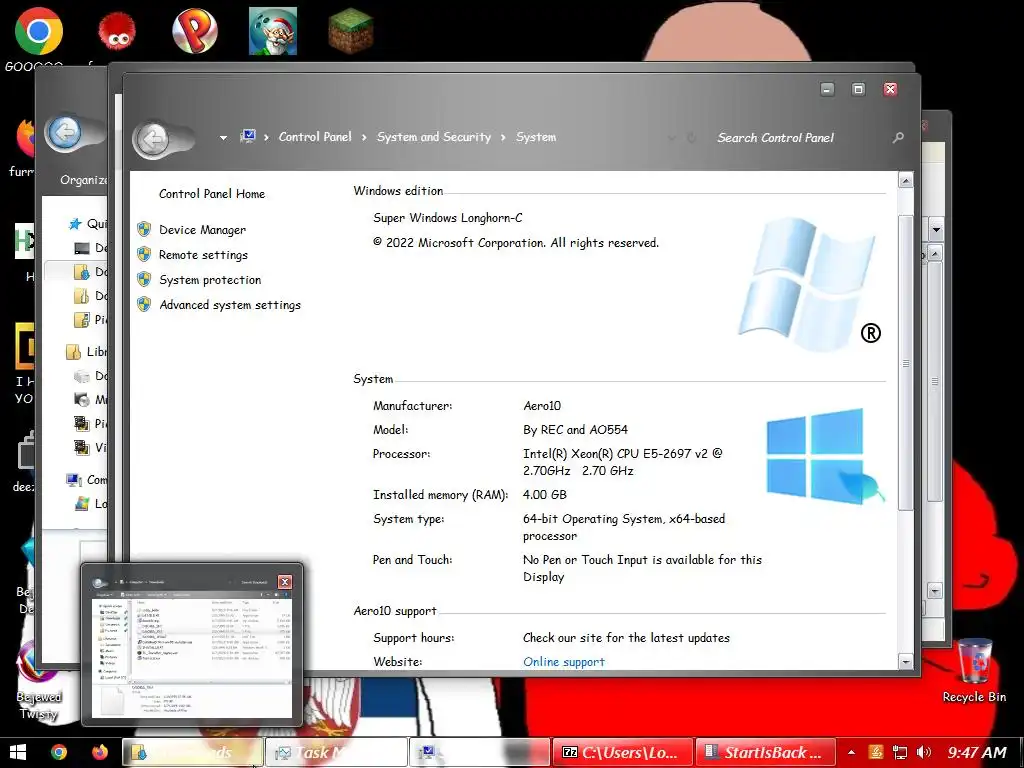The image size is (1024, 768).
Task: Click the shield icon beside System protection
Action: point(144,280)
